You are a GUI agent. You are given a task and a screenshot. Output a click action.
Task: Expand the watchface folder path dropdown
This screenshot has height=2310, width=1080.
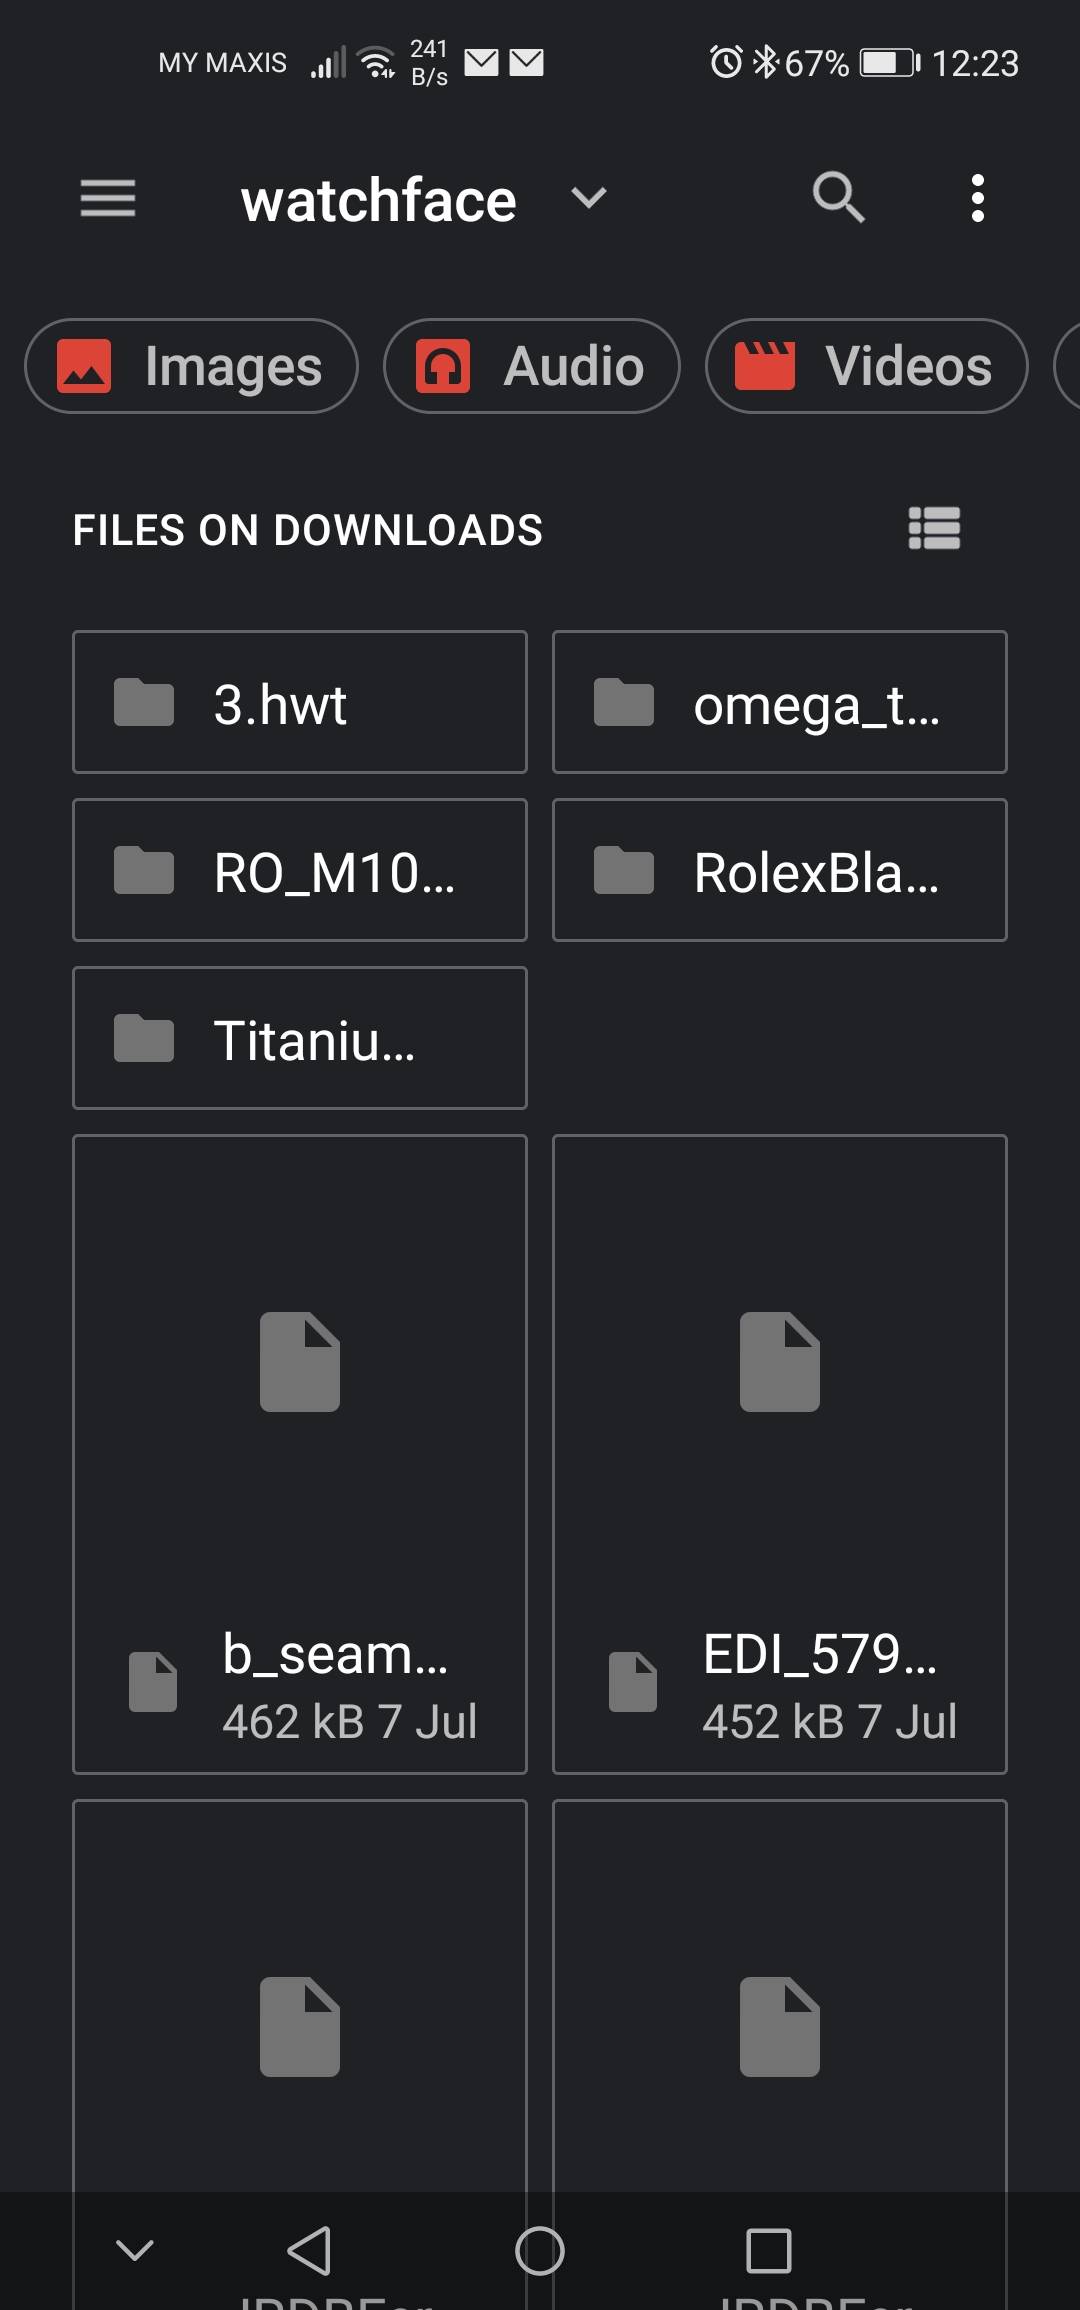tap(588, 198)
